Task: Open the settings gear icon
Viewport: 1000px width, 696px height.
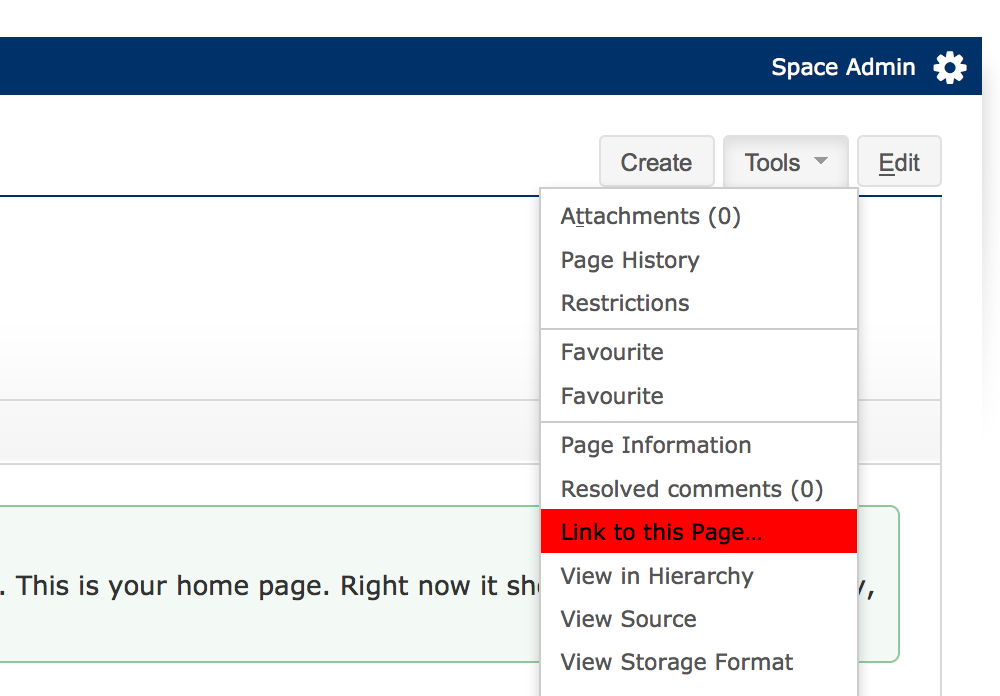Action: coord(950,68)
